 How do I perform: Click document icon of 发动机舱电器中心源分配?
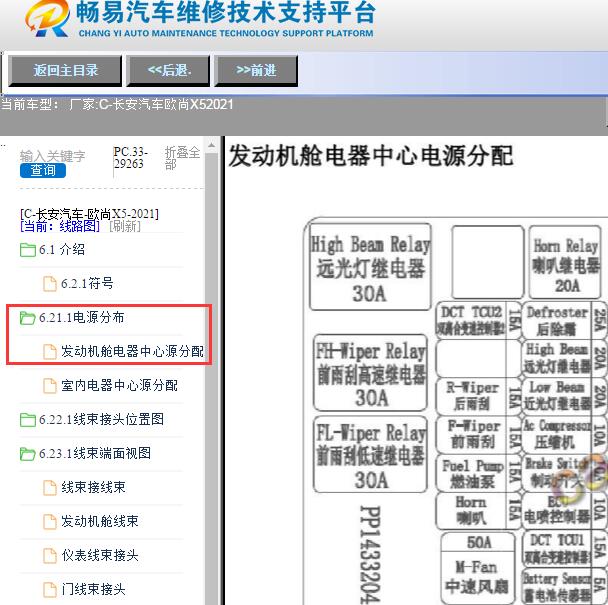pos(50,351)
